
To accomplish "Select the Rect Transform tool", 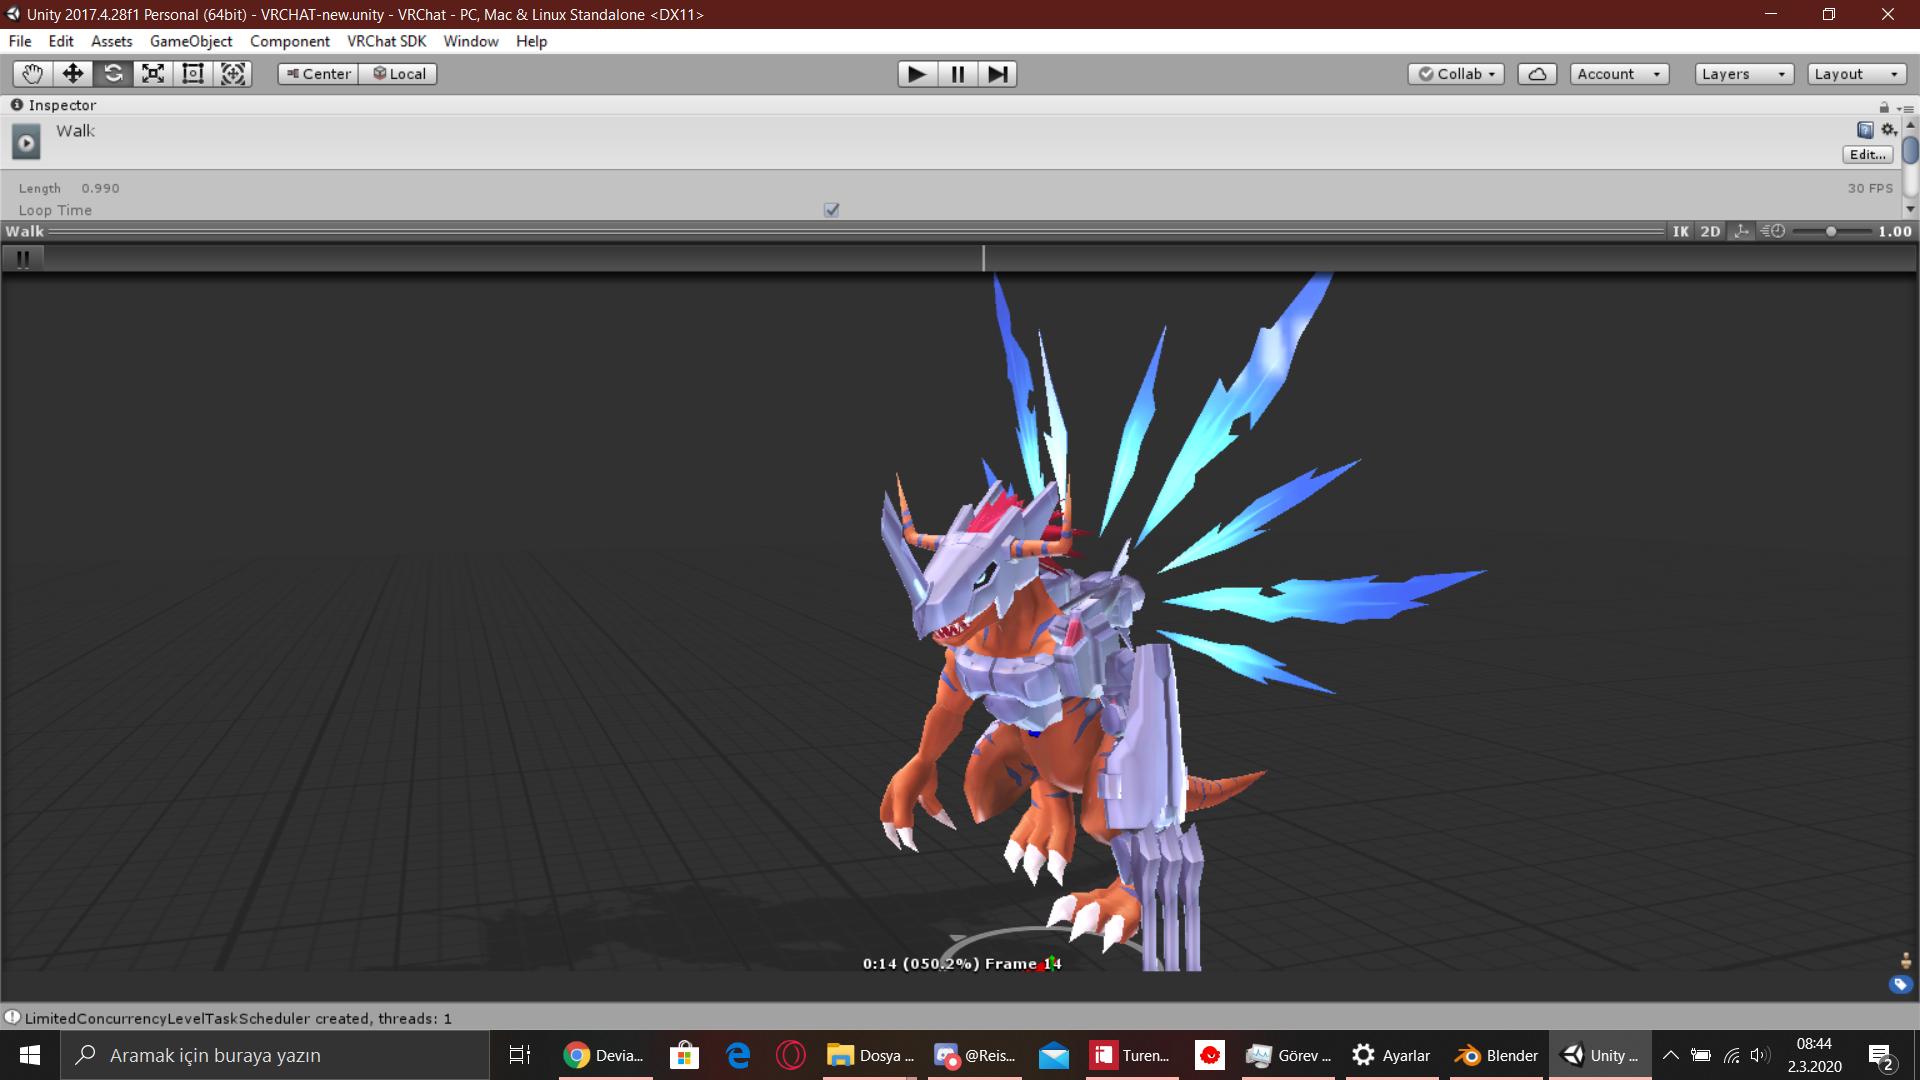I will click(x=193, y=74).
